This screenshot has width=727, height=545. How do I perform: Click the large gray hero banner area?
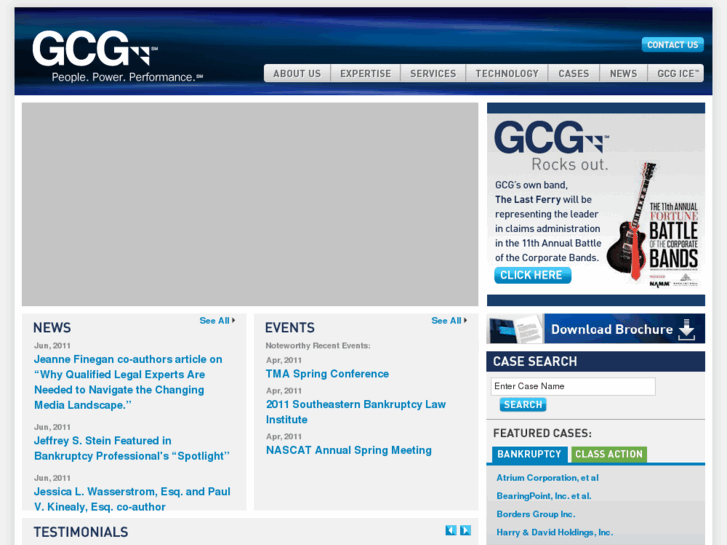click(x=250, y=205)
